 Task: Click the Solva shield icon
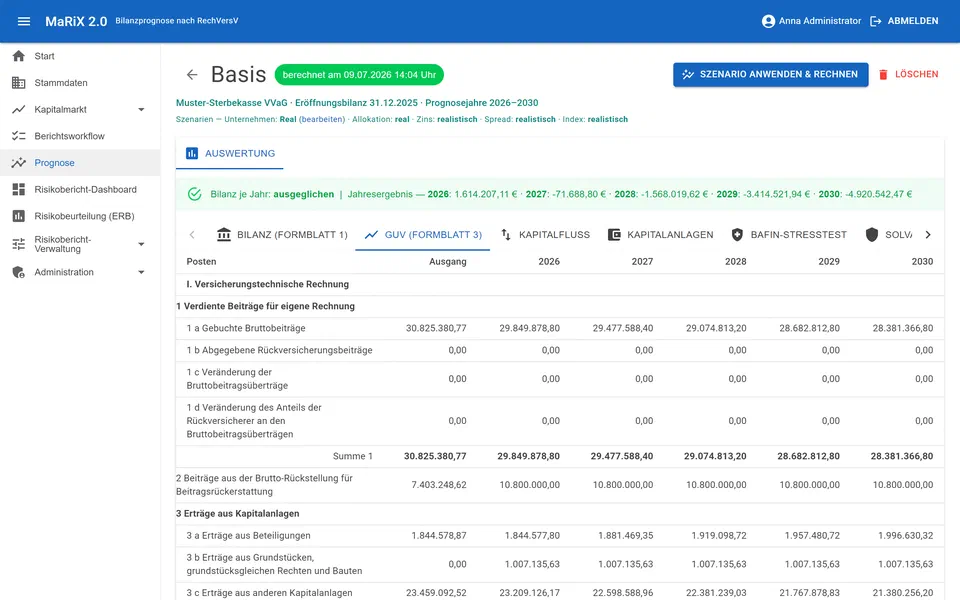click(872, 234)
